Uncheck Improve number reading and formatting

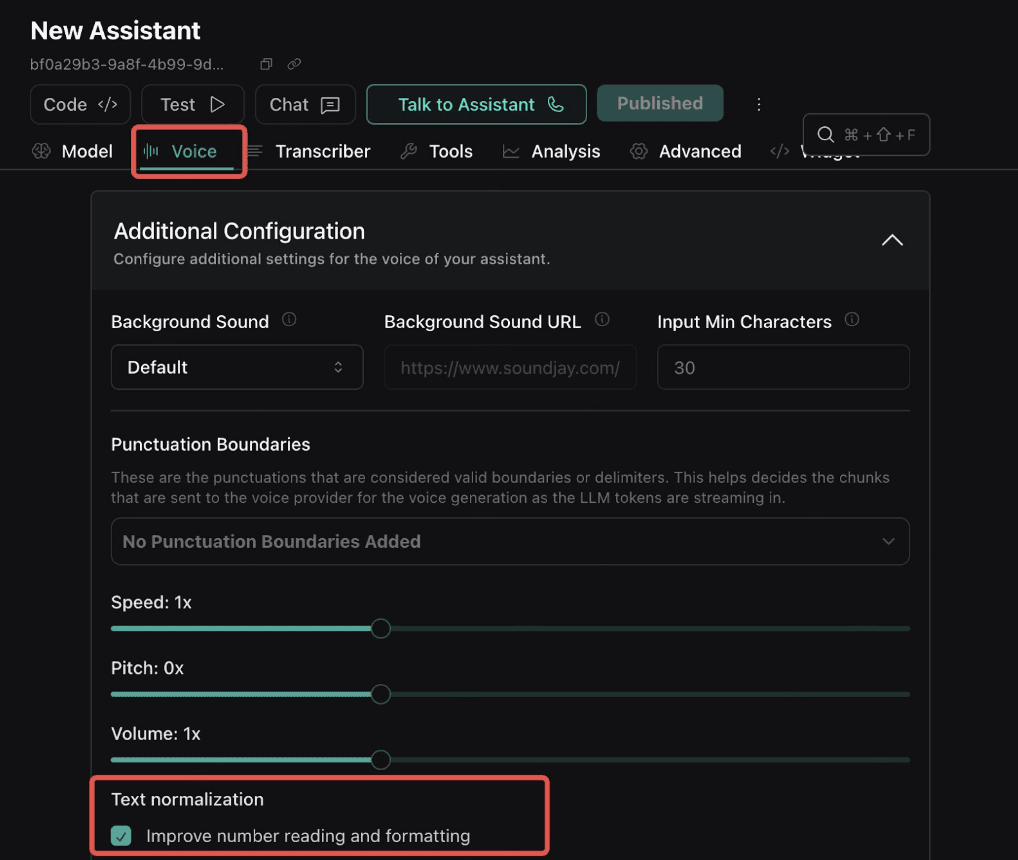[x=121, y=835]
